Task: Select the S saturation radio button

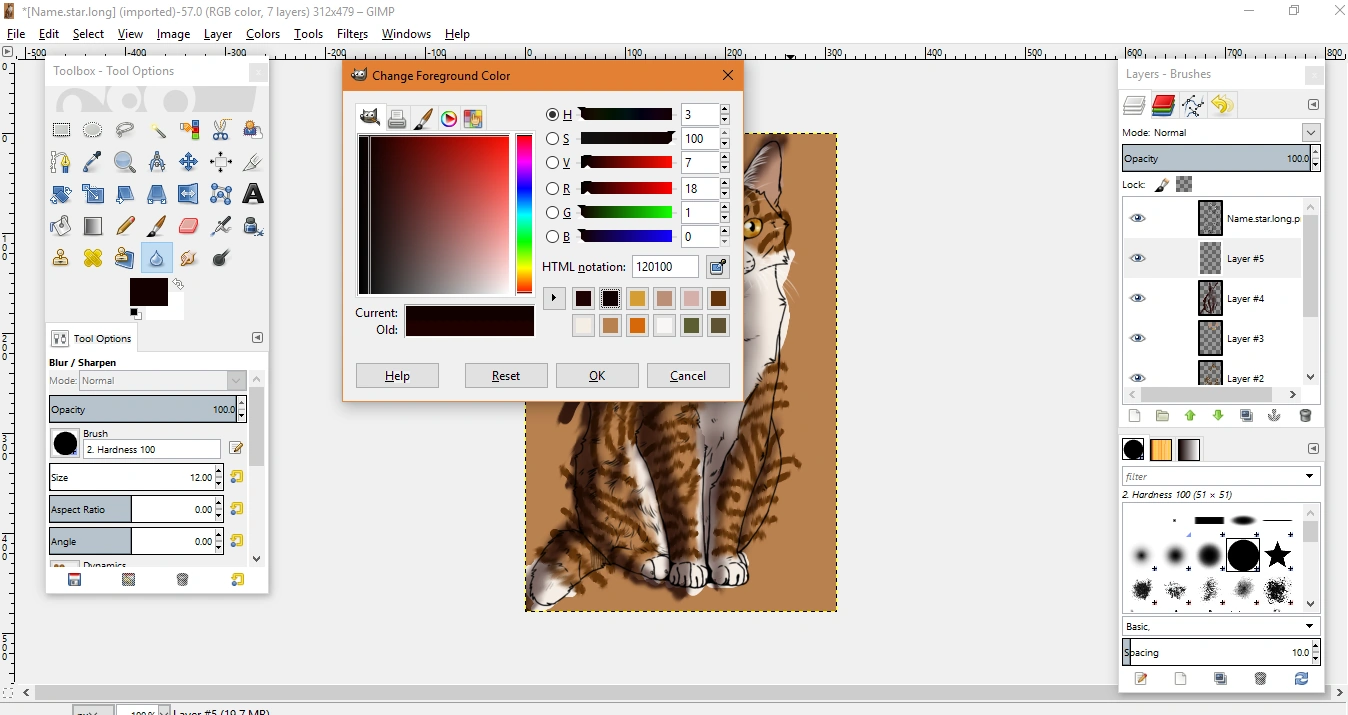Action: click(x=552, y=139)
